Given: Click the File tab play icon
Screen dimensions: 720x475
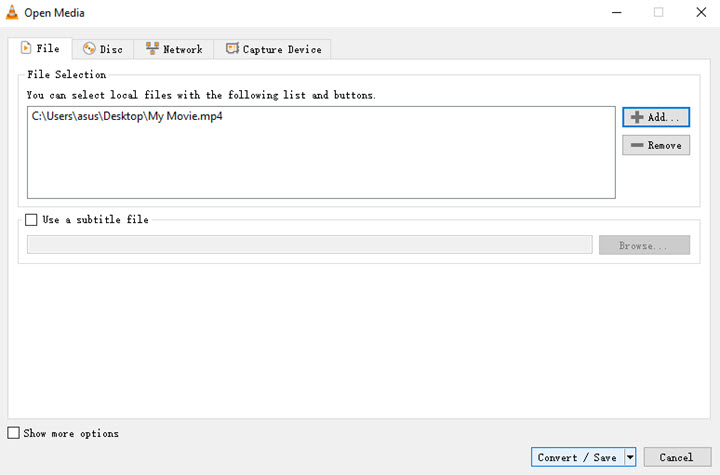Looking at the screenshot, I should [26, 48].
